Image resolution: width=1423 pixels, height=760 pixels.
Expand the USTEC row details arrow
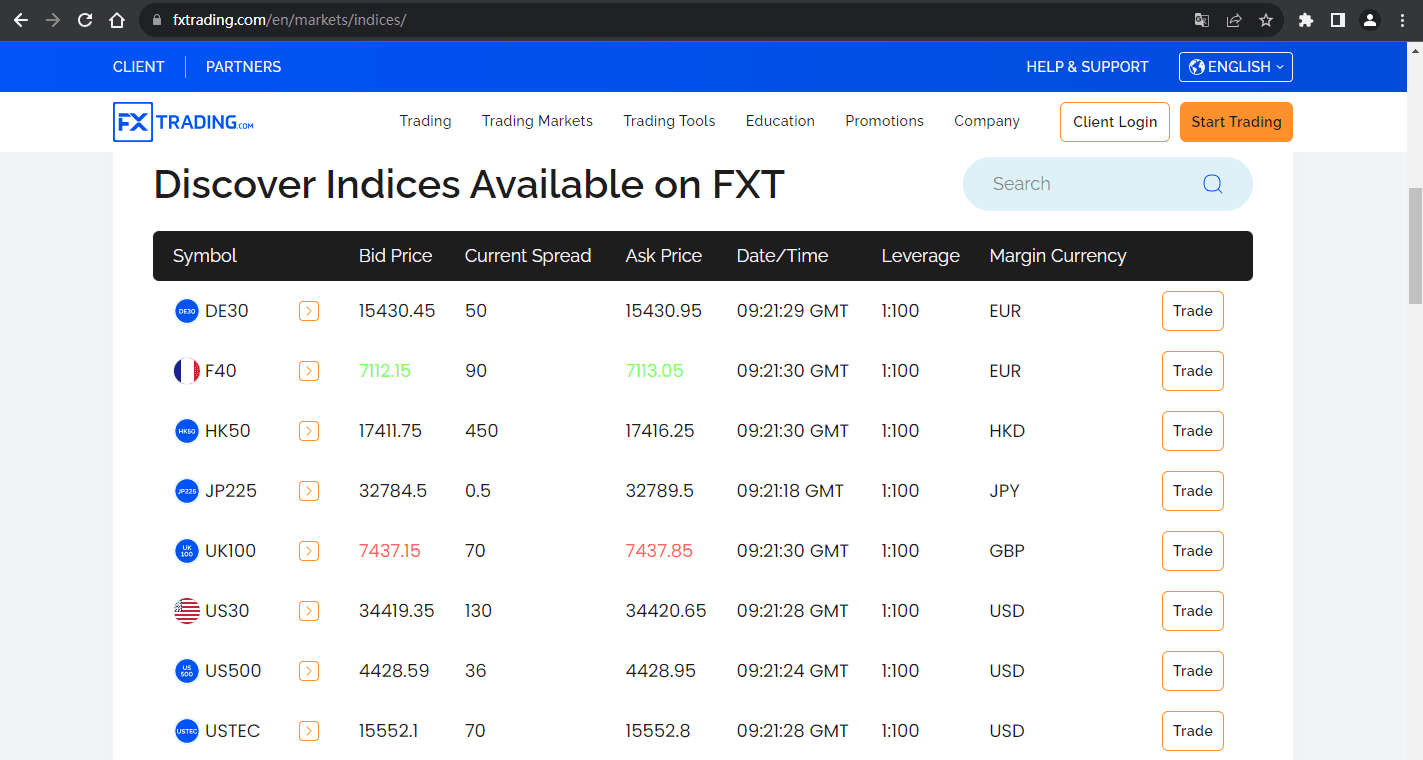tap(309, 731)
